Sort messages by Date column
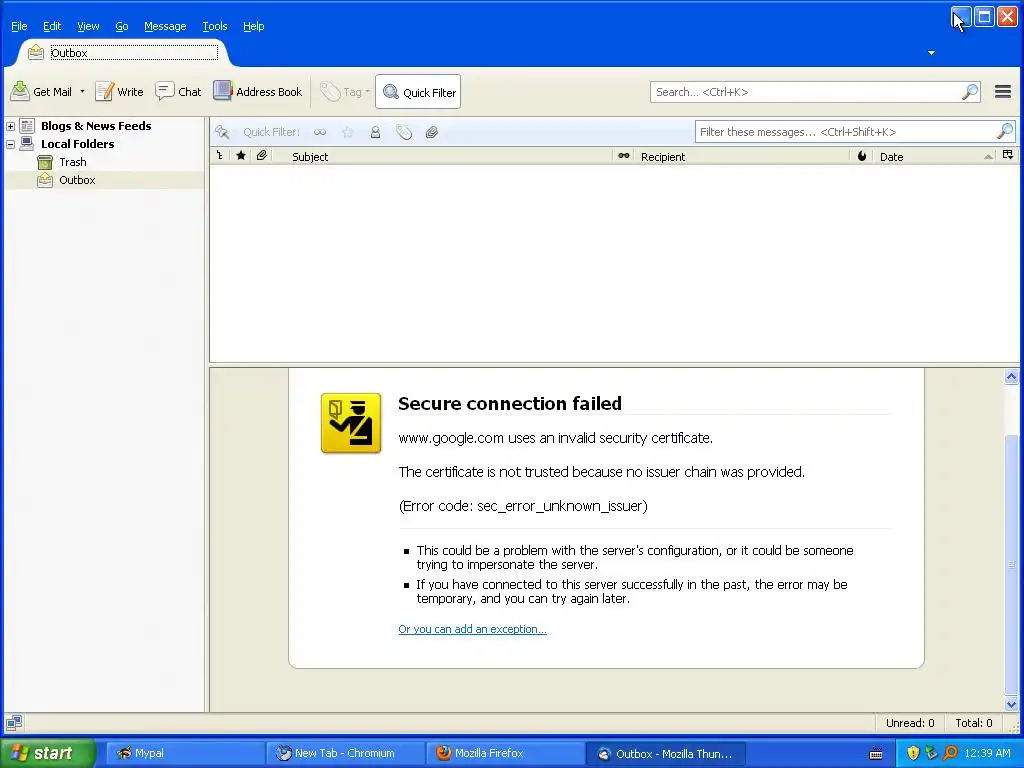Image resolution: width=1024 pixels, height=768 pixels. pos(935,156)
